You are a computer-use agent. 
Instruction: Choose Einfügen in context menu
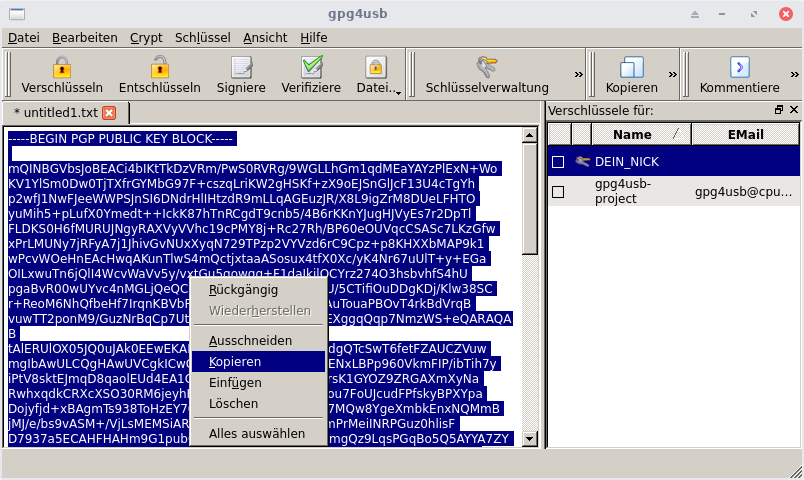(258, 383)
